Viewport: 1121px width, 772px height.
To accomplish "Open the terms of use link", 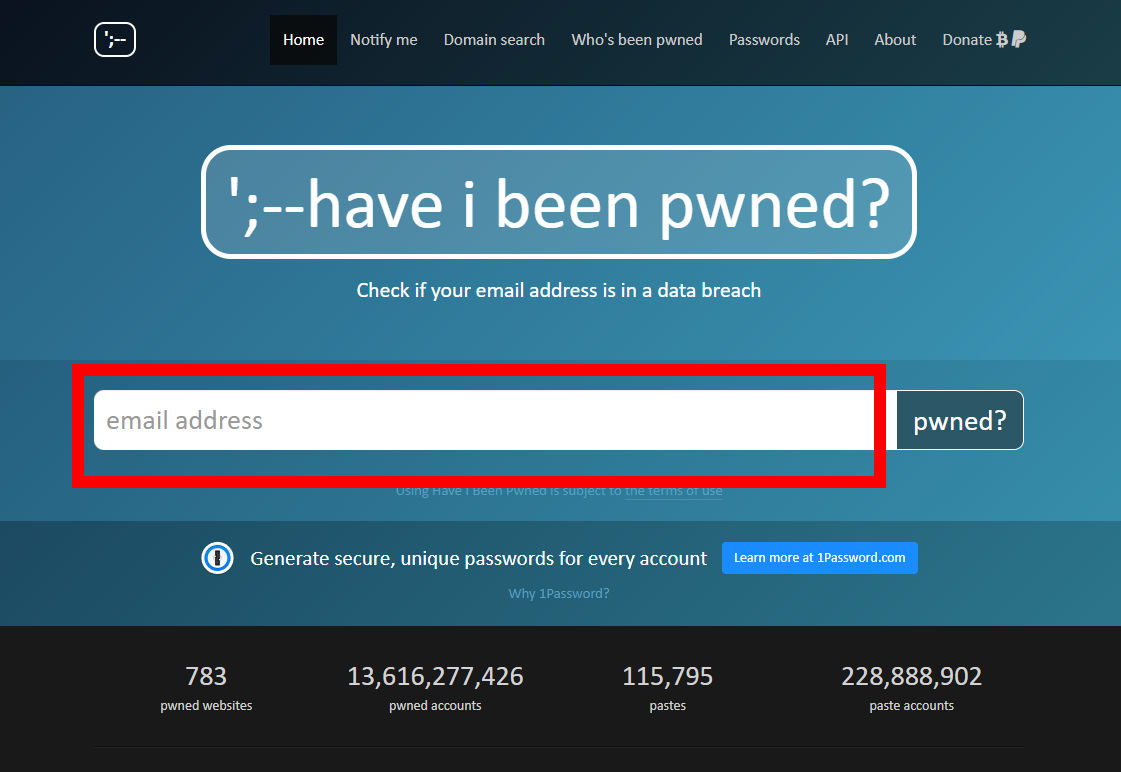I will coord(673,491).
